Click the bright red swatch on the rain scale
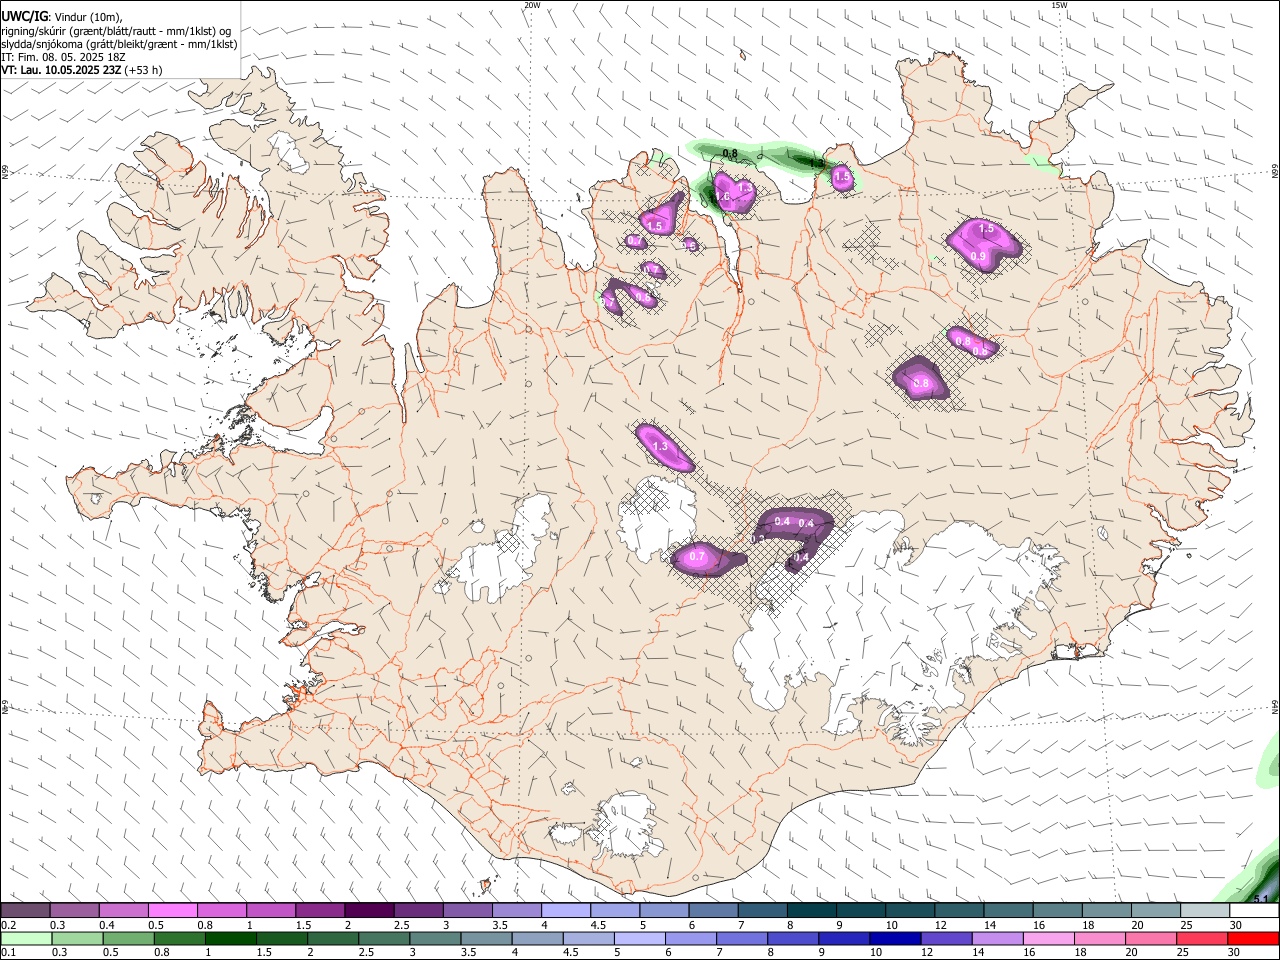1280x960 pixels. [1255, 939]
